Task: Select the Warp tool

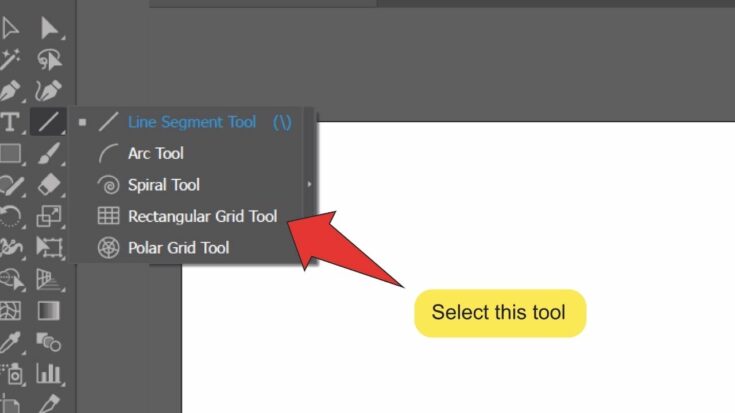Action: click(11, 248)
